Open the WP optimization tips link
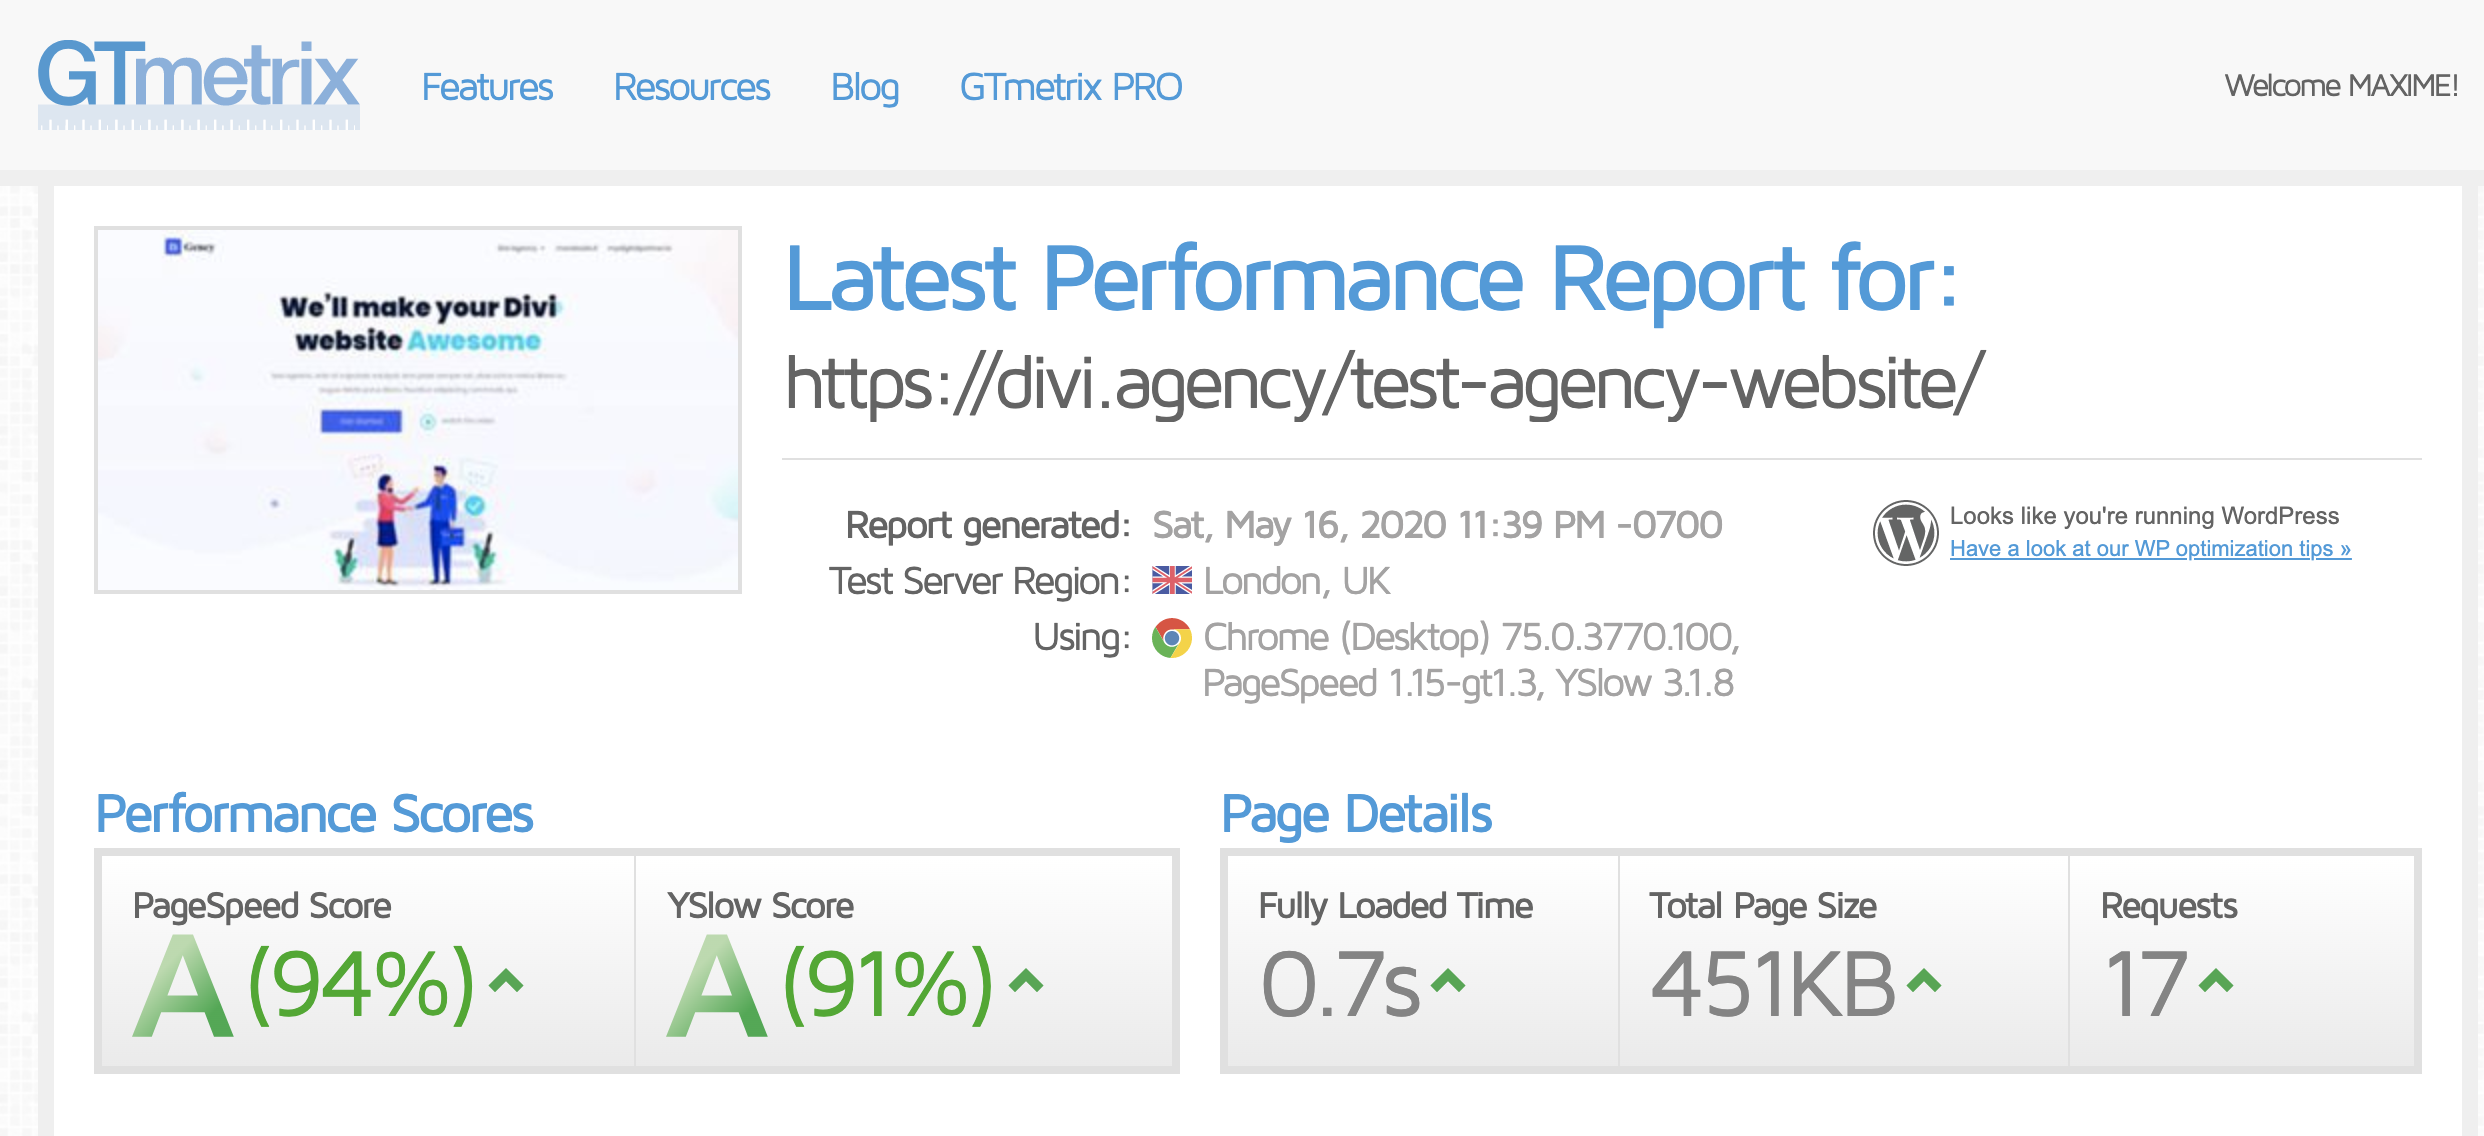The height and width of the screenshot is (1136, 2484). coord(2150,548)
